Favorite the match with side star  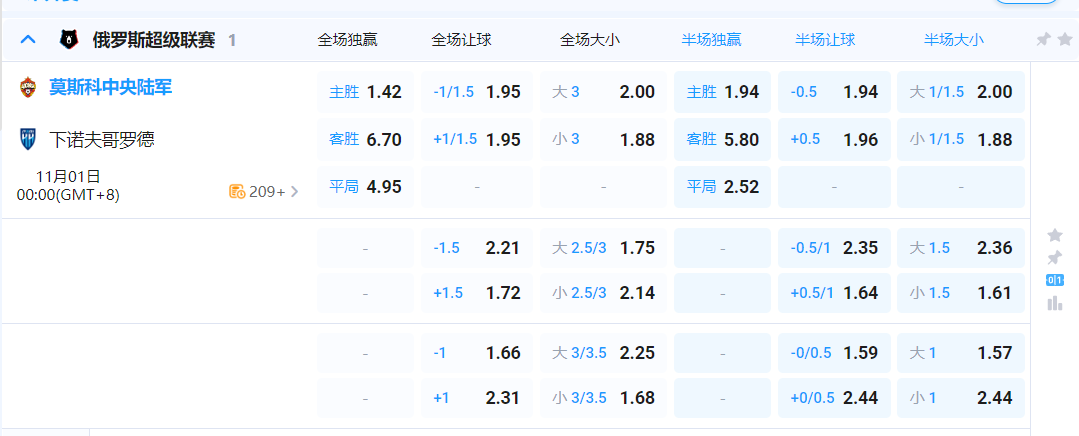coord(1054,235)
